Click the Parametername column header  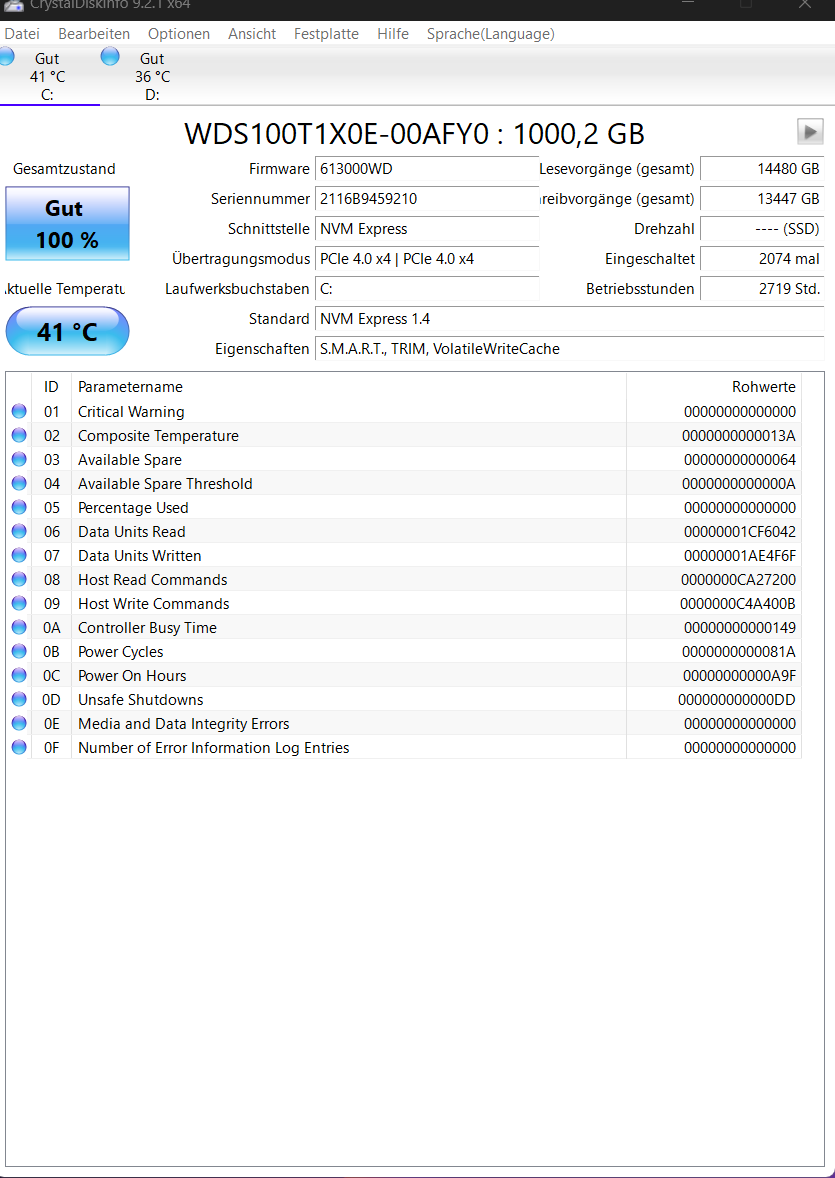(349, 387)
